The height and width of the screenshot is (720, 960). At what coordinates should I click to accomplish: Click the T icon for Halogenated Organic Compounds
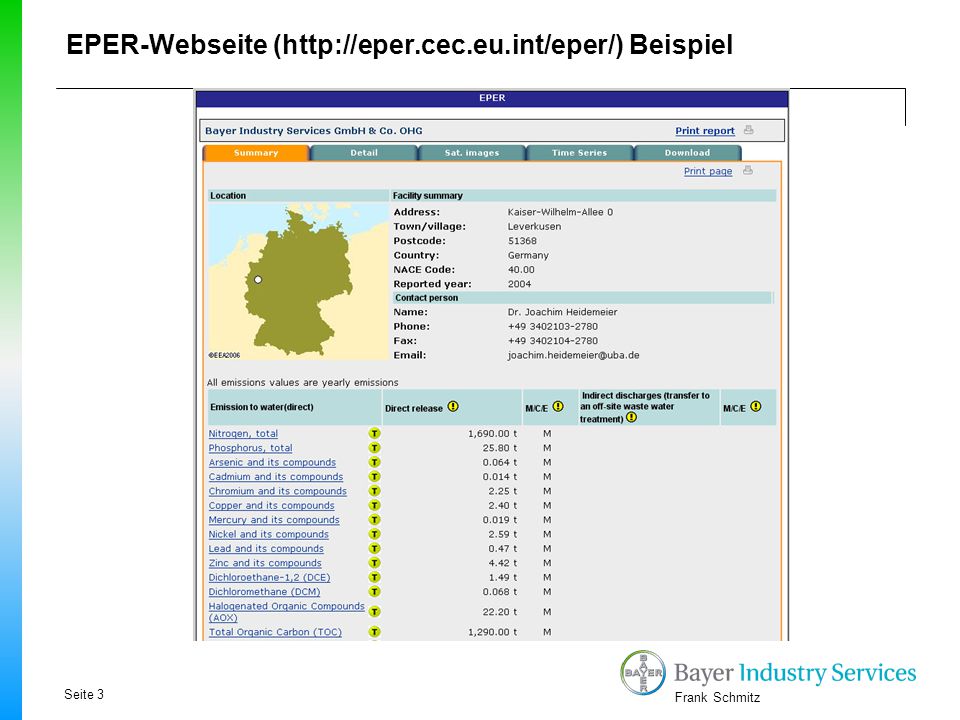click(374, 612)
